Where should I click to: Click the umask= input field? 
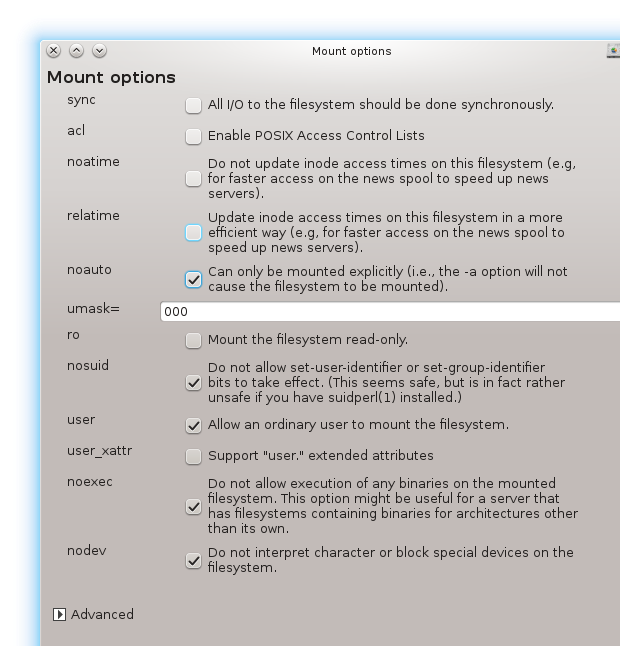390,311
